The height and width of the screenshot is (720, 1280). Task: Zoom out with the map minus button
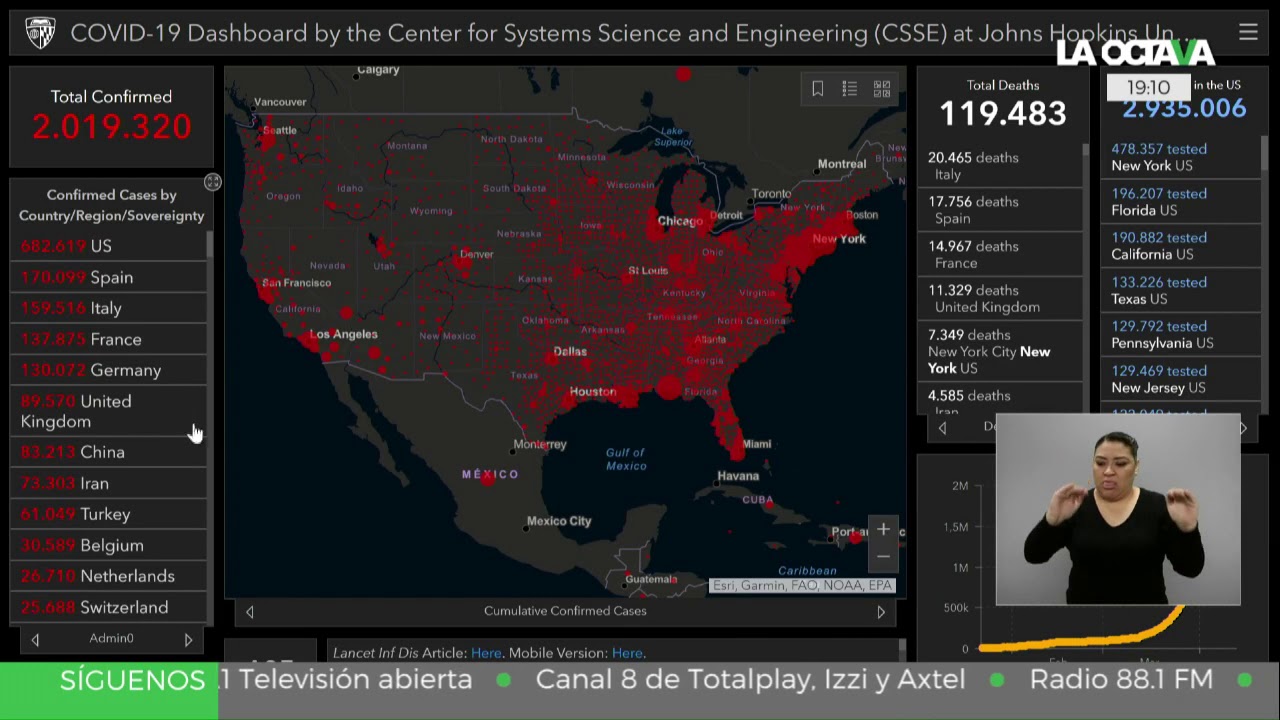(883, 557)
